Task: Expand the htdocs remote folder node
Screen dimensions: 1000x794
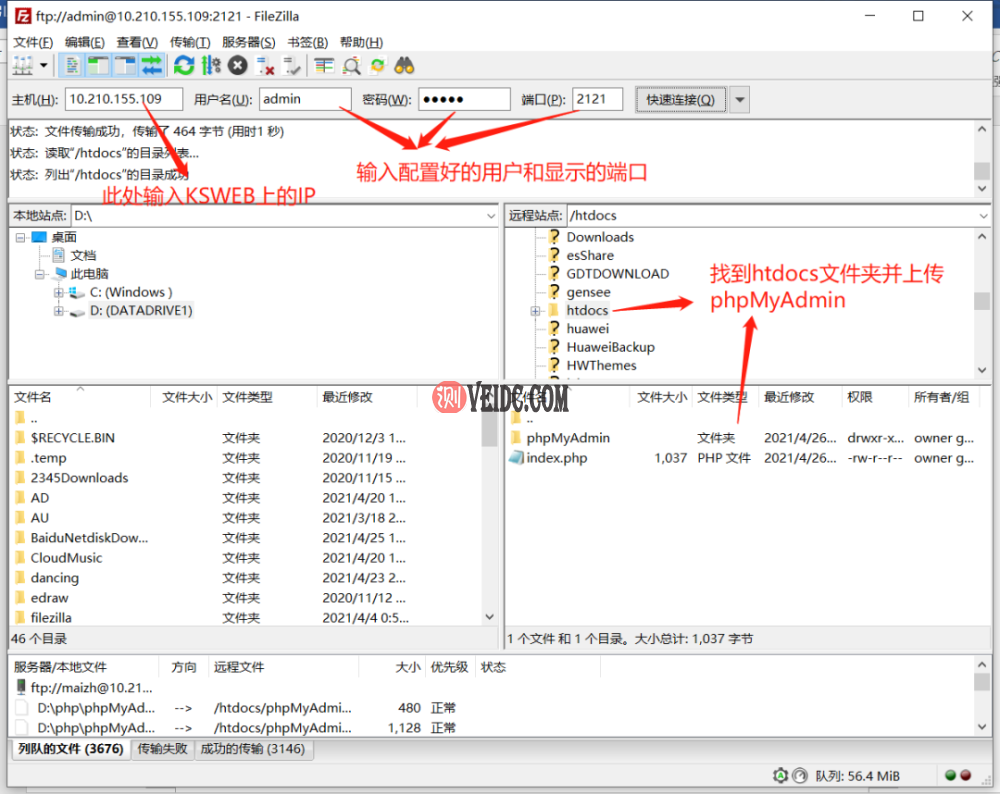Action: (x=537, y=311)
